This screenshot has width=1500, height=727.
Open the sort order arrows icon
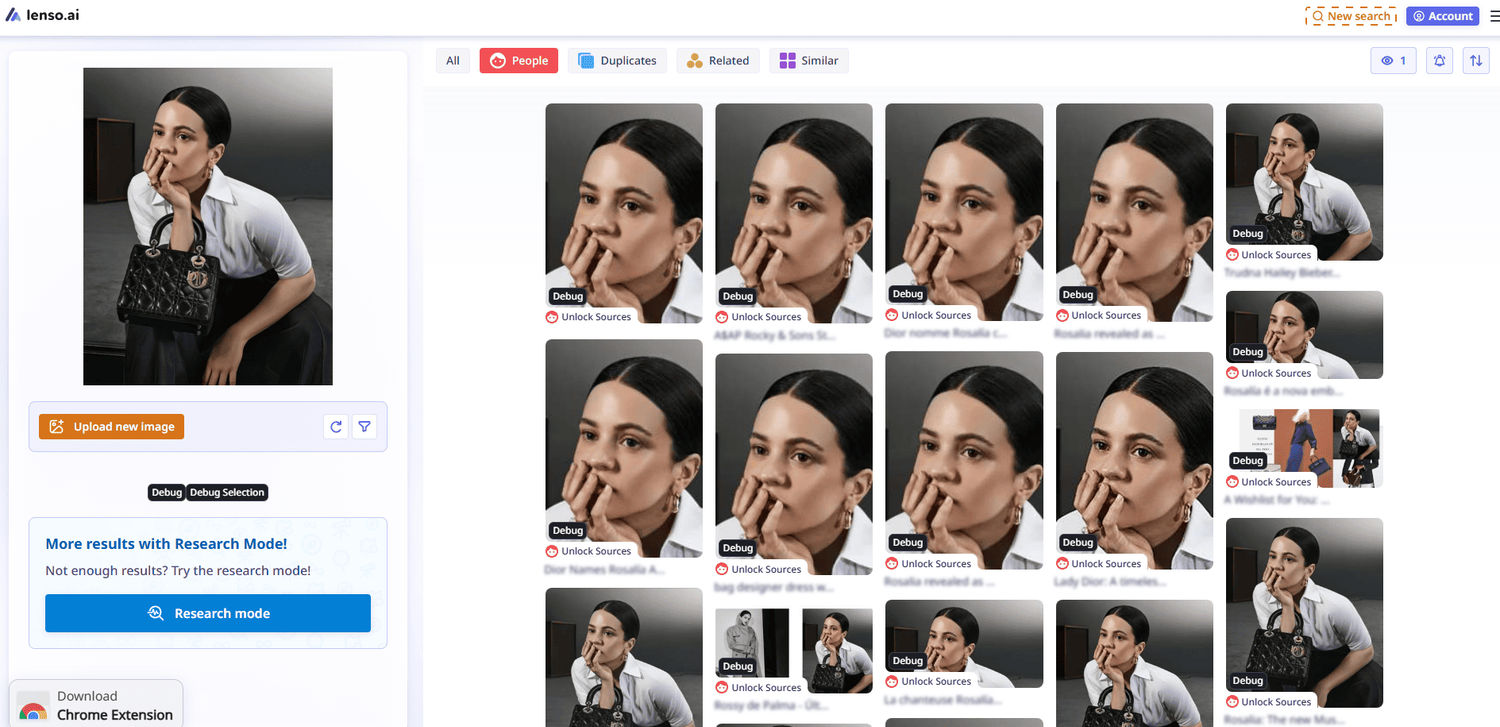1476,61
